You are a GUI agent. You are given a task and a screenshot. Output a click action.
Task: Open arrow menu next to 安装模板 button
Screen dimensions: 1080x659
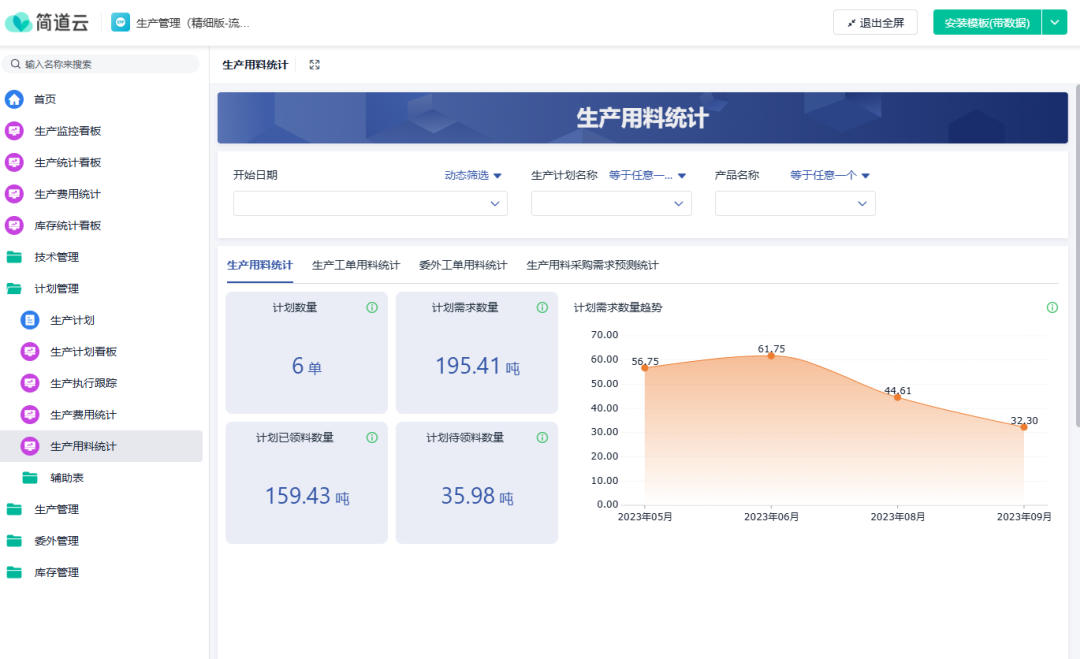click(x=1055, y=22)
